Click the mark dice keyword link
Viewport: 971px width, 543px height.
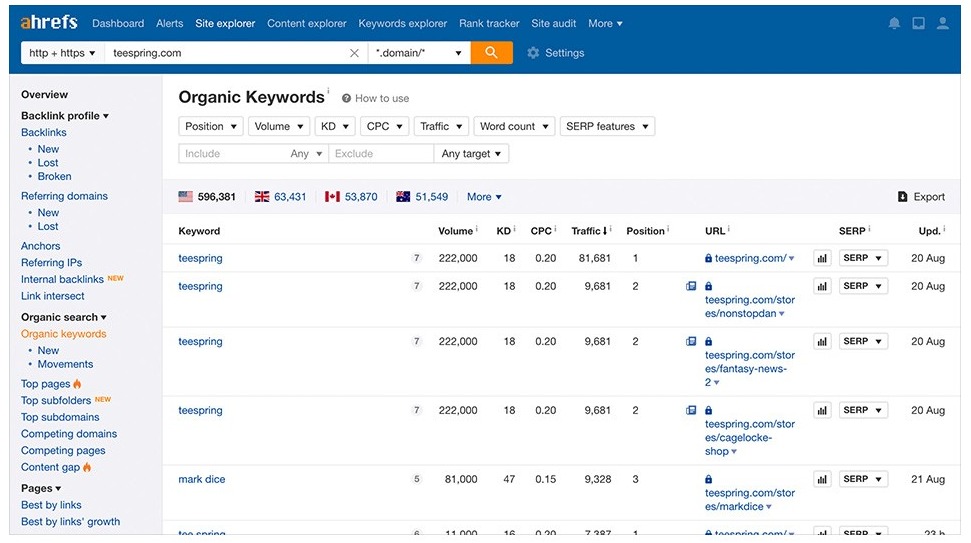202,479
